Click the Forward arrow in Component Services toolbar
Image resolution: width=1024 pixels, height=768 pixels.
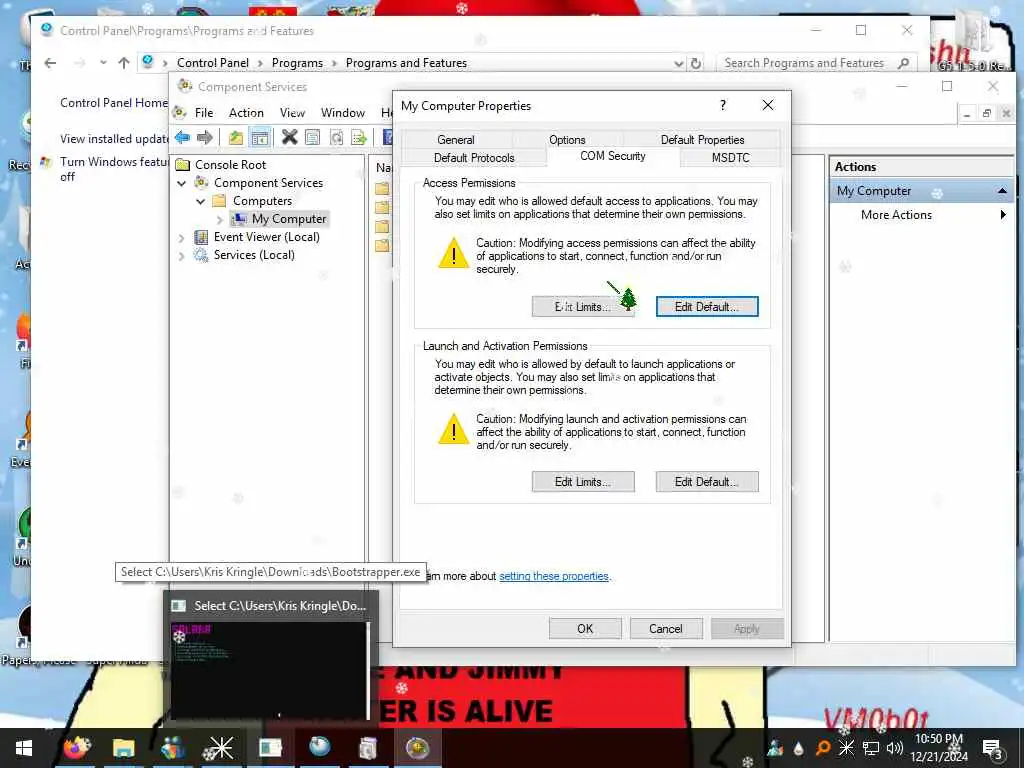(205, 137)
